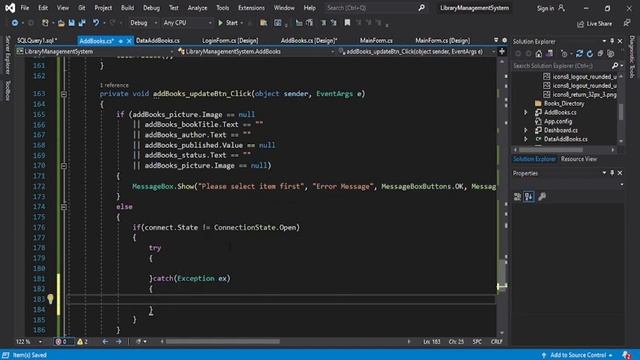This screenshot has width=640, height=360.
Task: Open the Extensions menu
Action: coord(251,8)
